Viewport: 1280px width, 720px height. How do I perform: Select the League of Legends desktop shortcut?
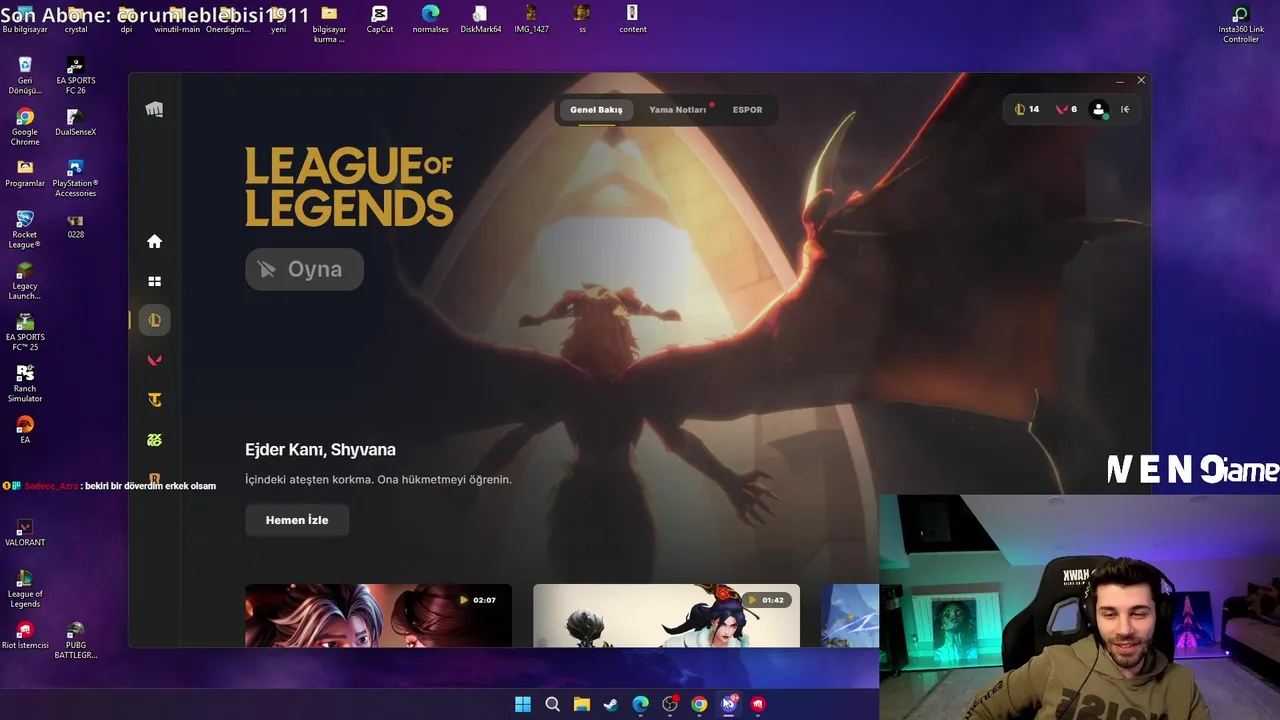tap(25, 589)
